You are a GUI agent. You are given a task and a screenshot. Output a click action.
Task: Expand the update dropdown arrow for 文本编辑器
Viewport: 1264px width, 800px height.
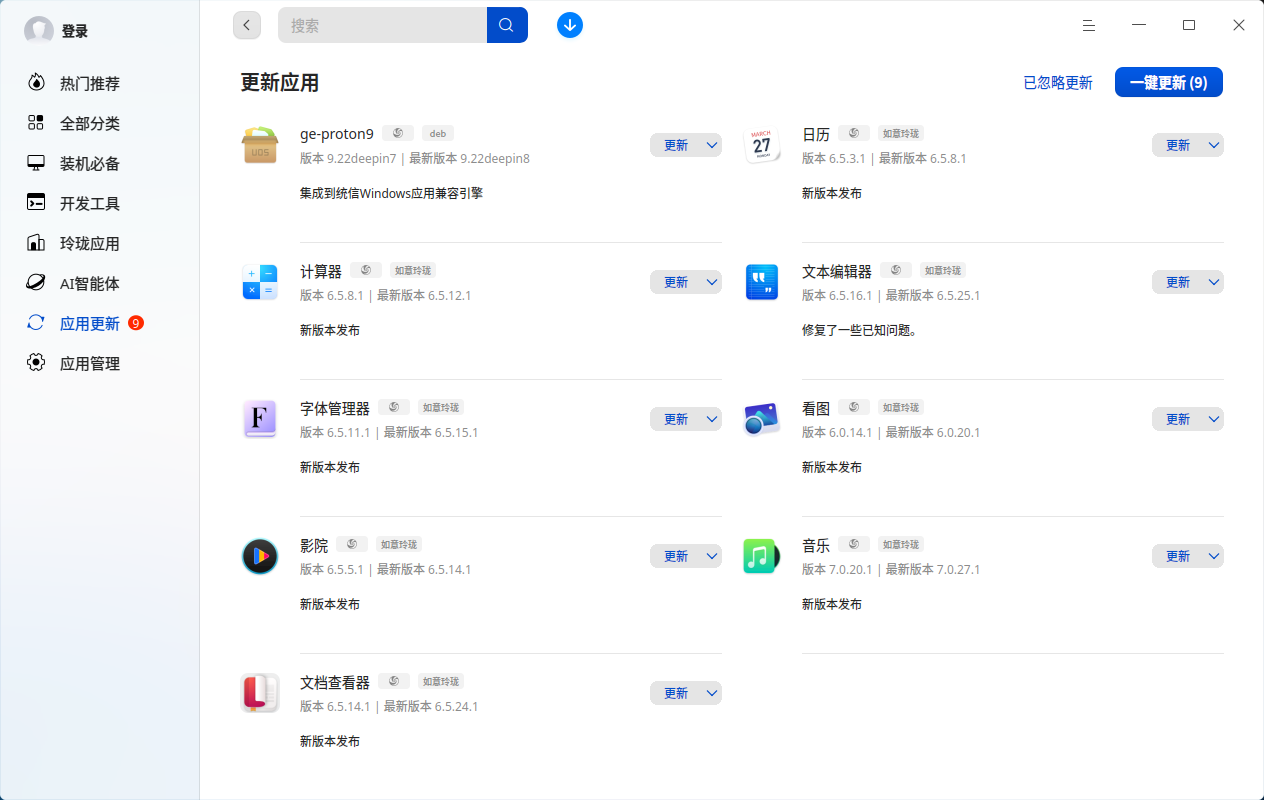click(1214, 282)
